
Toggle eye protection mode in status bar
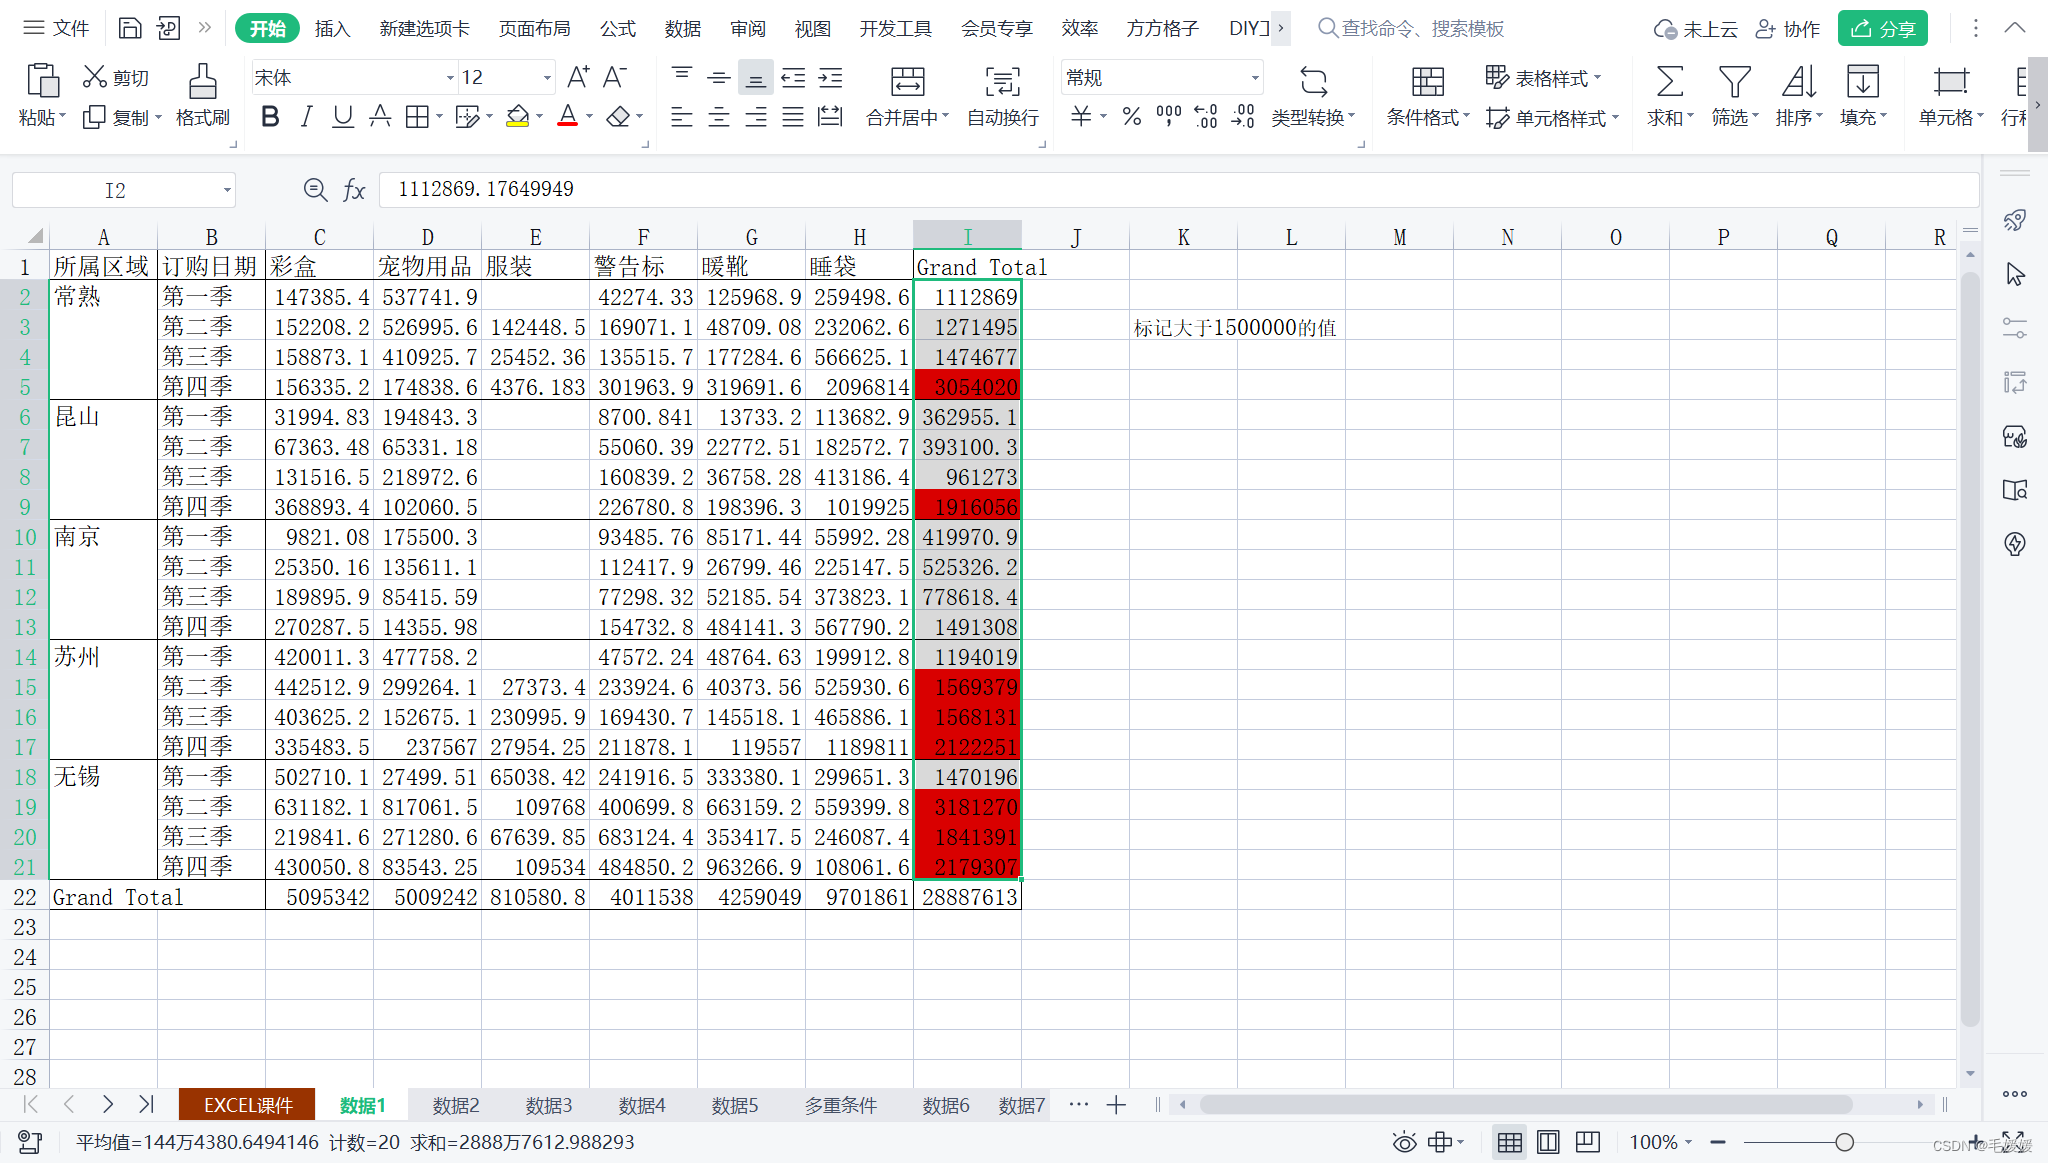pyautogui.click(x=1404, y=1142)
